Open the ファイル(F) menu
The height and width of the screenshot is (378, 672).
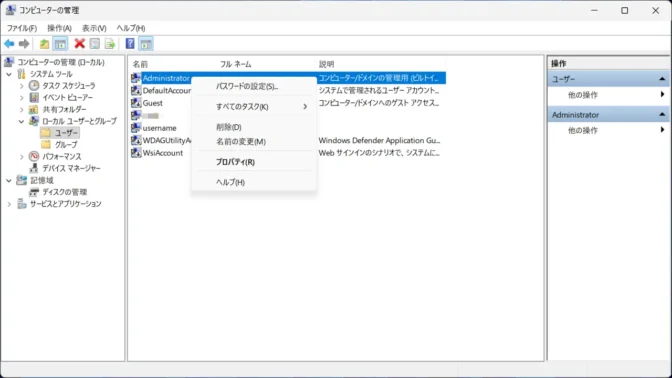pos(21,28)
